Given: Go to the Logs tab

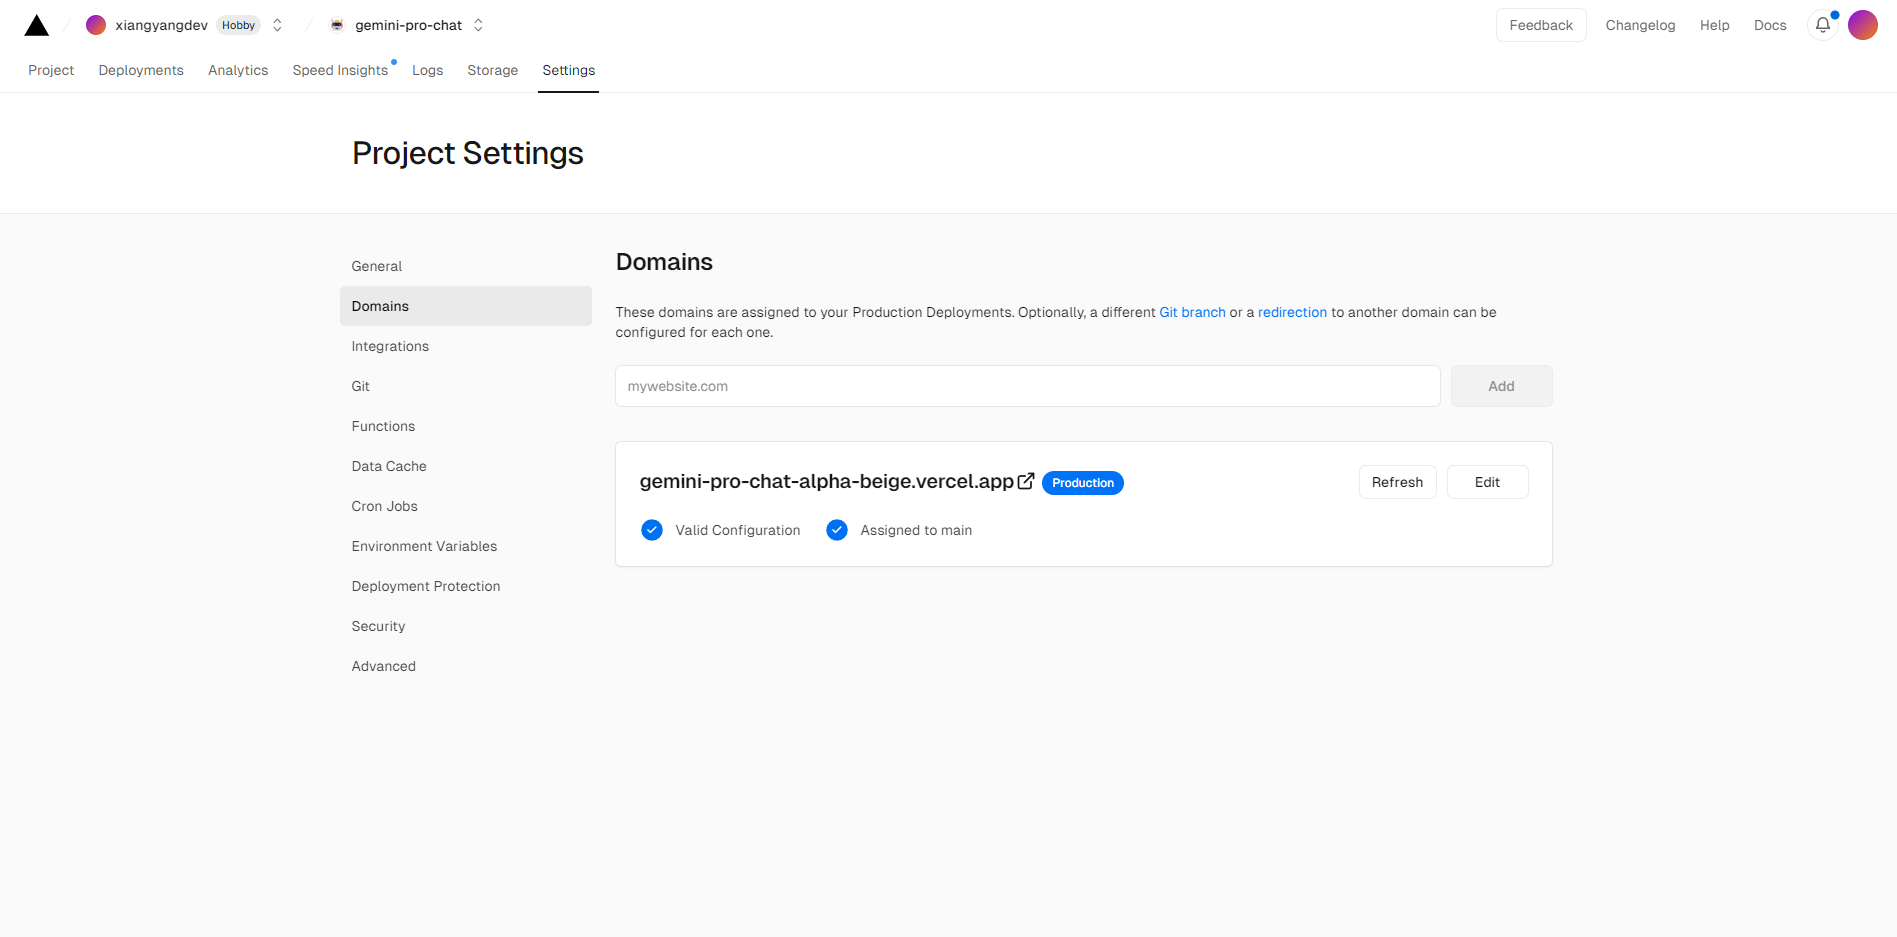Looking at the screenshot, I should tap(427, 70).
